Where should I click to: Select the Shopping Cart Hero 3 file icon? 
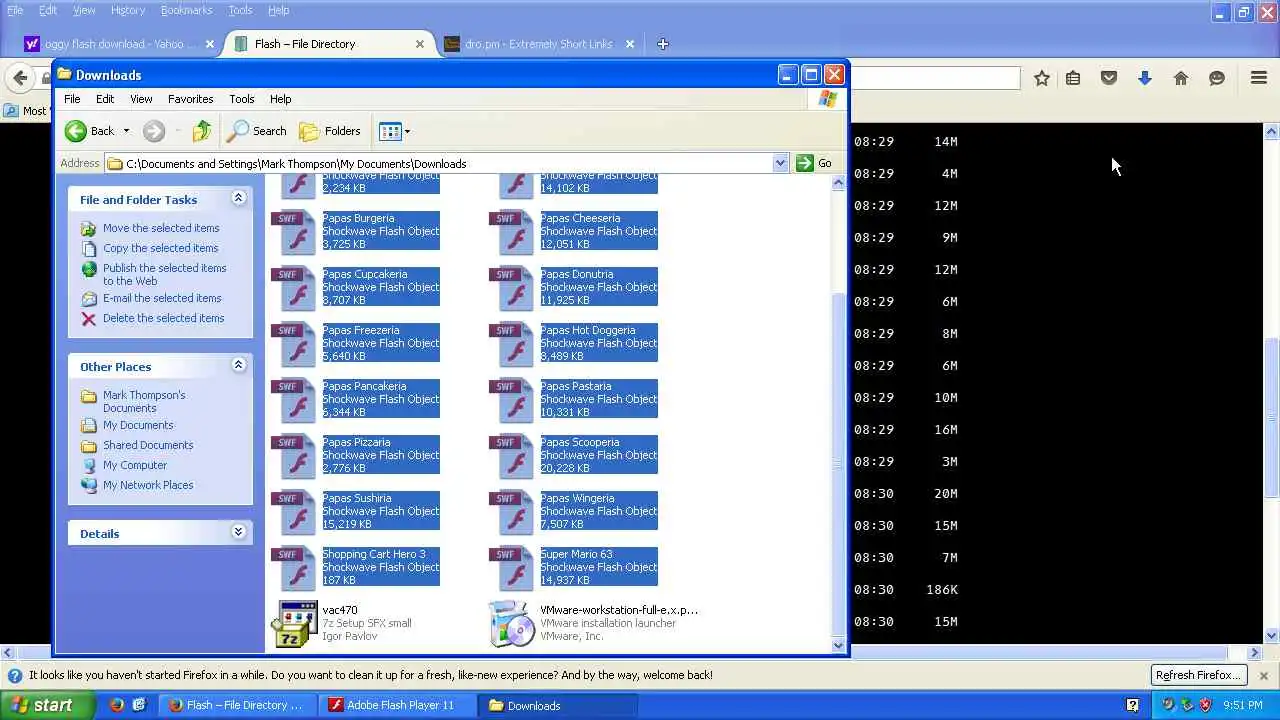tap(294, 568)
